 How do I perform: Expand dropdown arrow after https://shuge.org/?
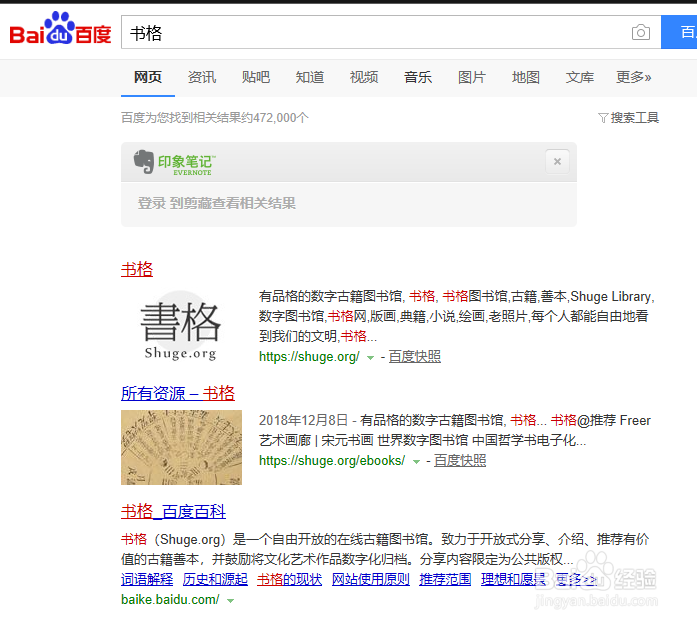click(x=370, y=357)
